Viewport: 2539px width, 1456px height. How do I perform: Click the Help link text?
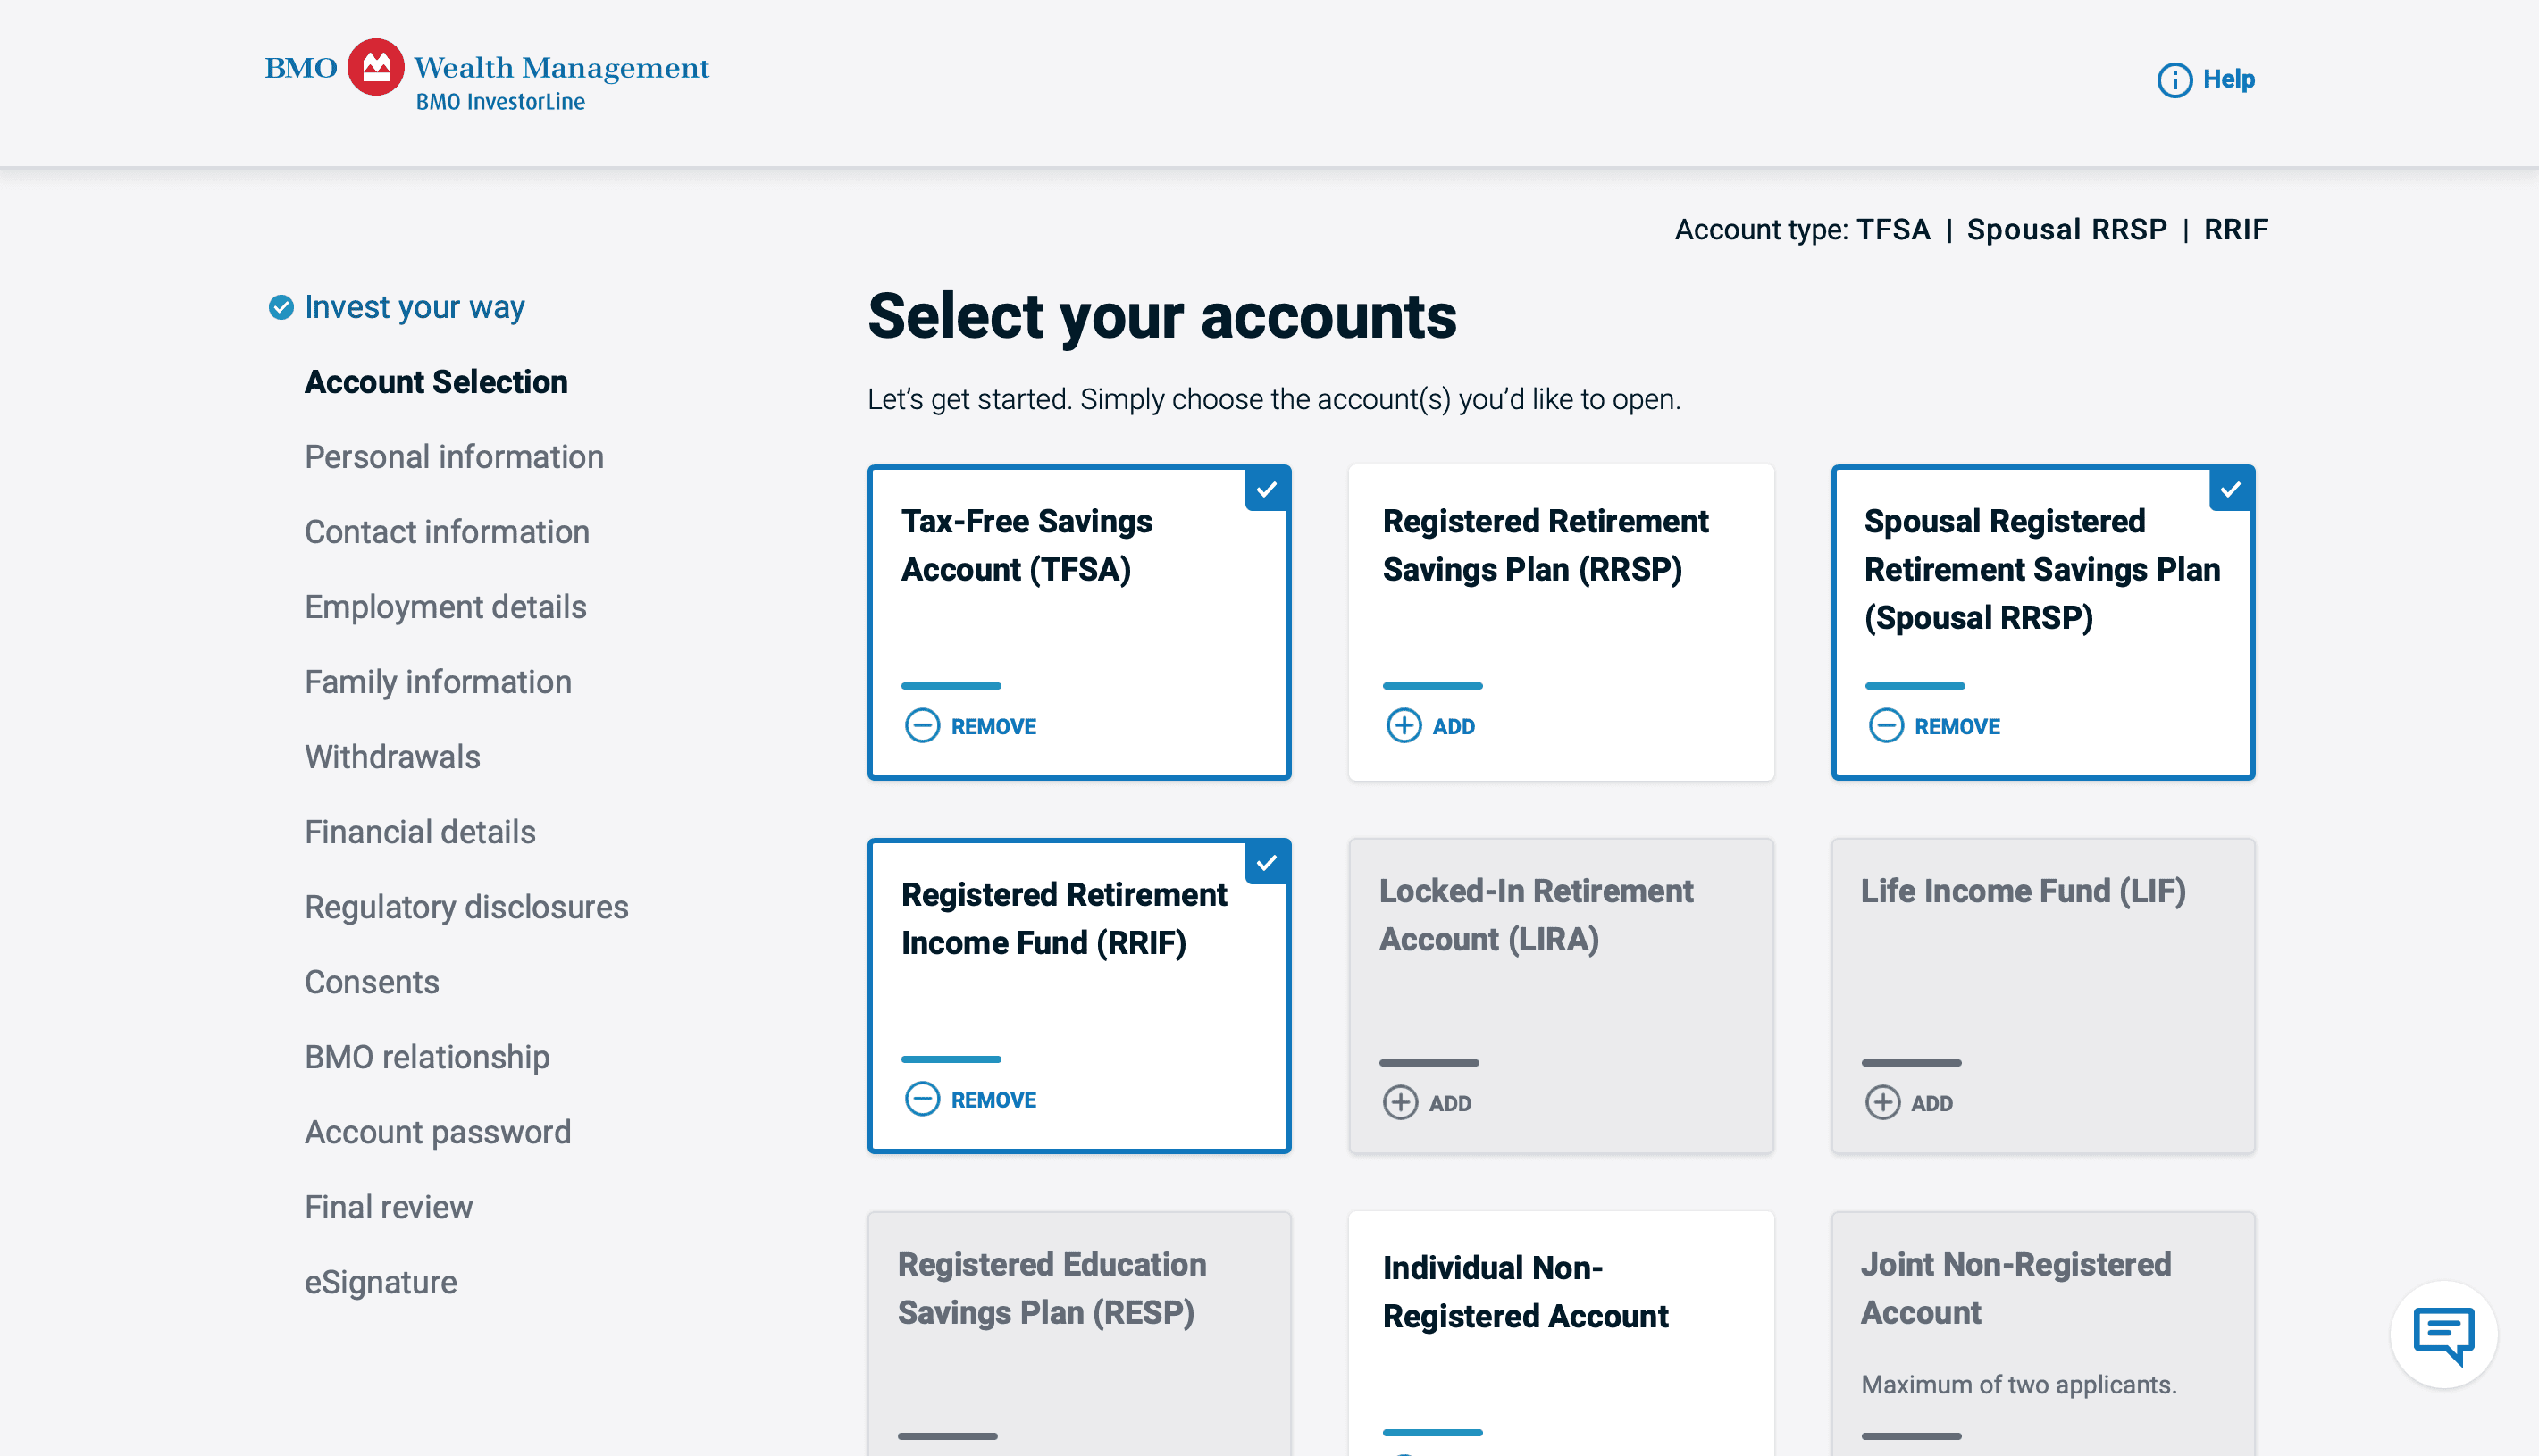[2229, 79]
